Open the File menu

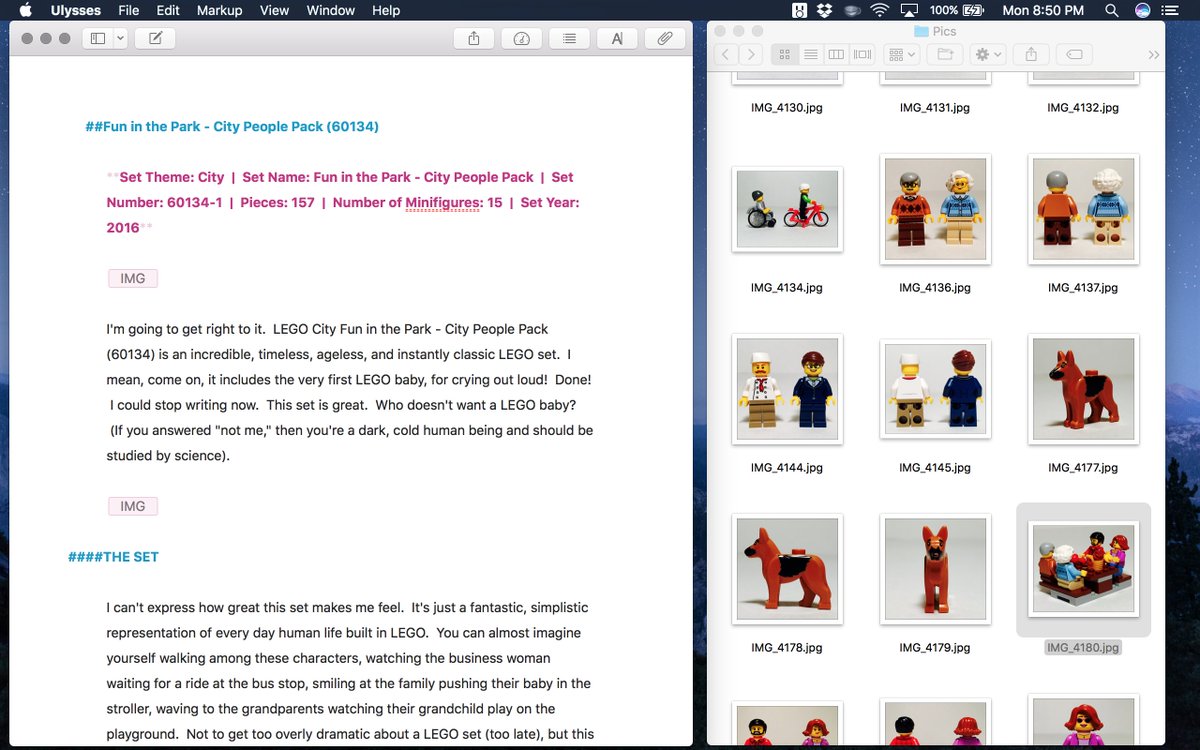click(x=128, y=11)
